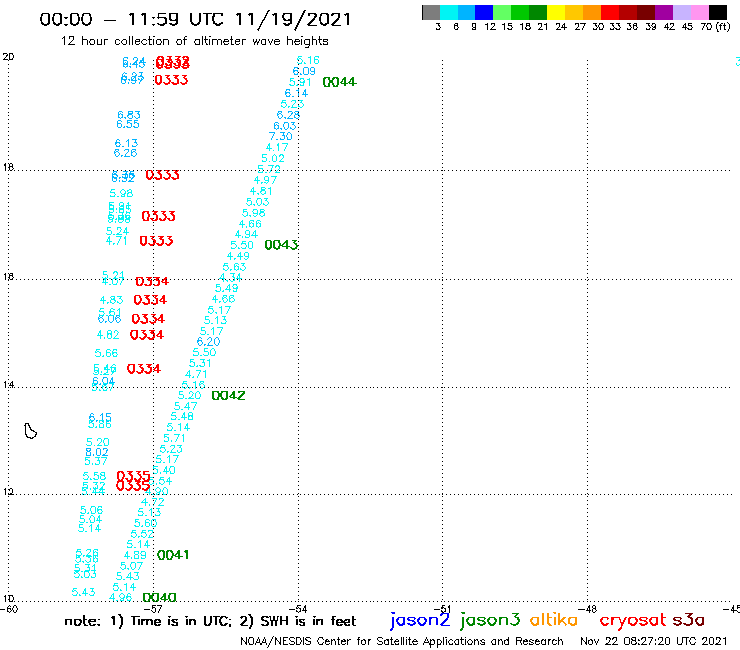Click the 6.09 wave height value

click(304, 71)
